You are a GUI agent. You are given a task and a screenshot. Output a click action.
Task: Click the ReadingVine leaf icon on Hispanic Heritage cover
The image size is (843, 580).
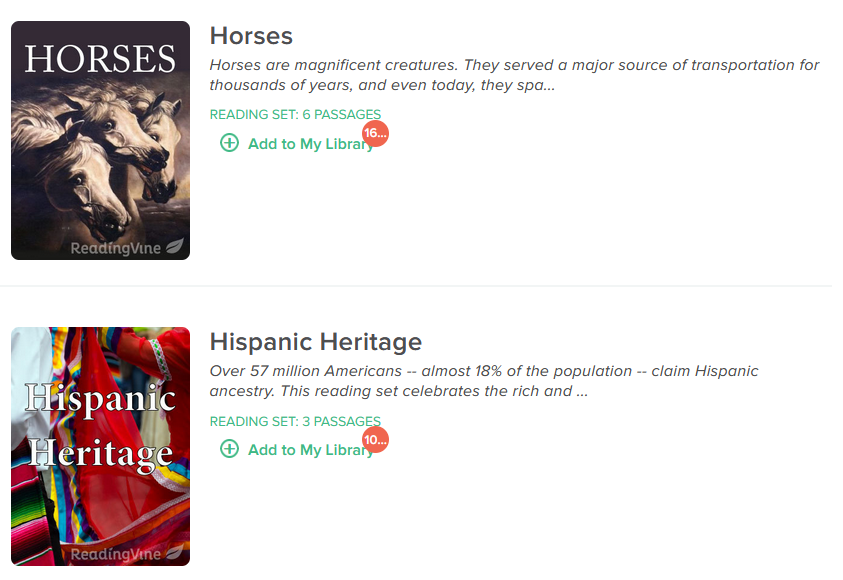(x=175, y=552)
